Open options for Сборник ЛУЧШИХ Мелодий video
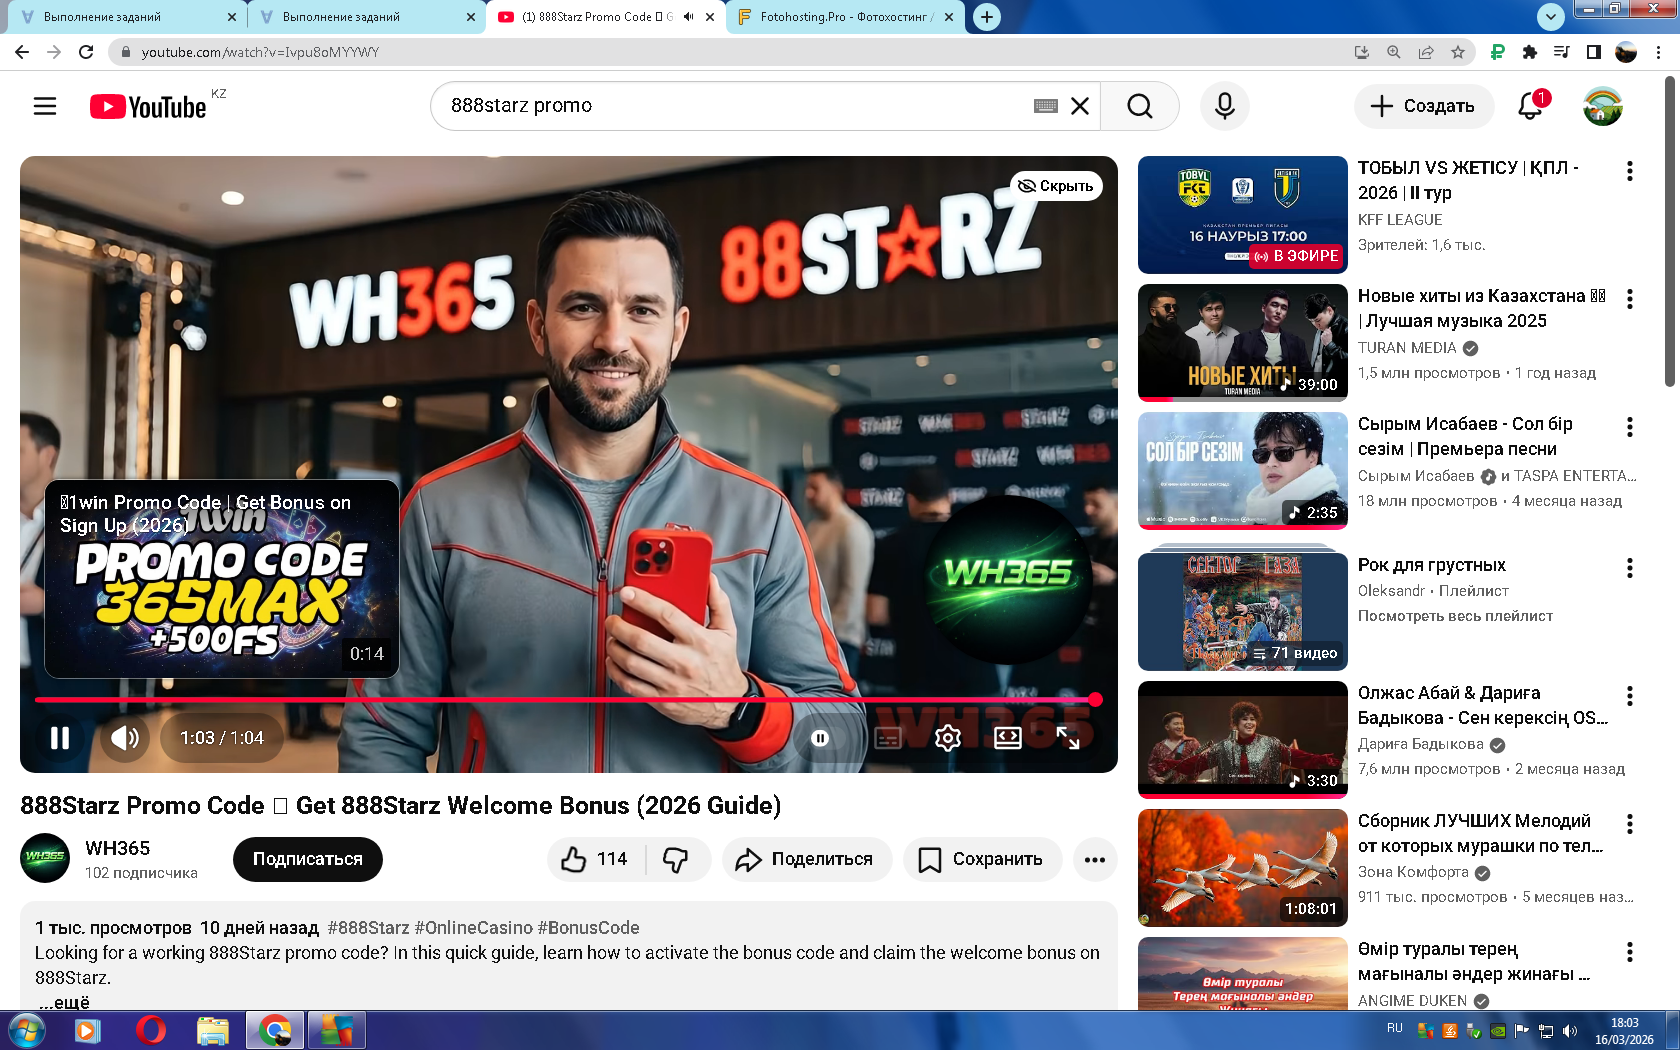The image size is (1680, 1050). coord(1630,824)
